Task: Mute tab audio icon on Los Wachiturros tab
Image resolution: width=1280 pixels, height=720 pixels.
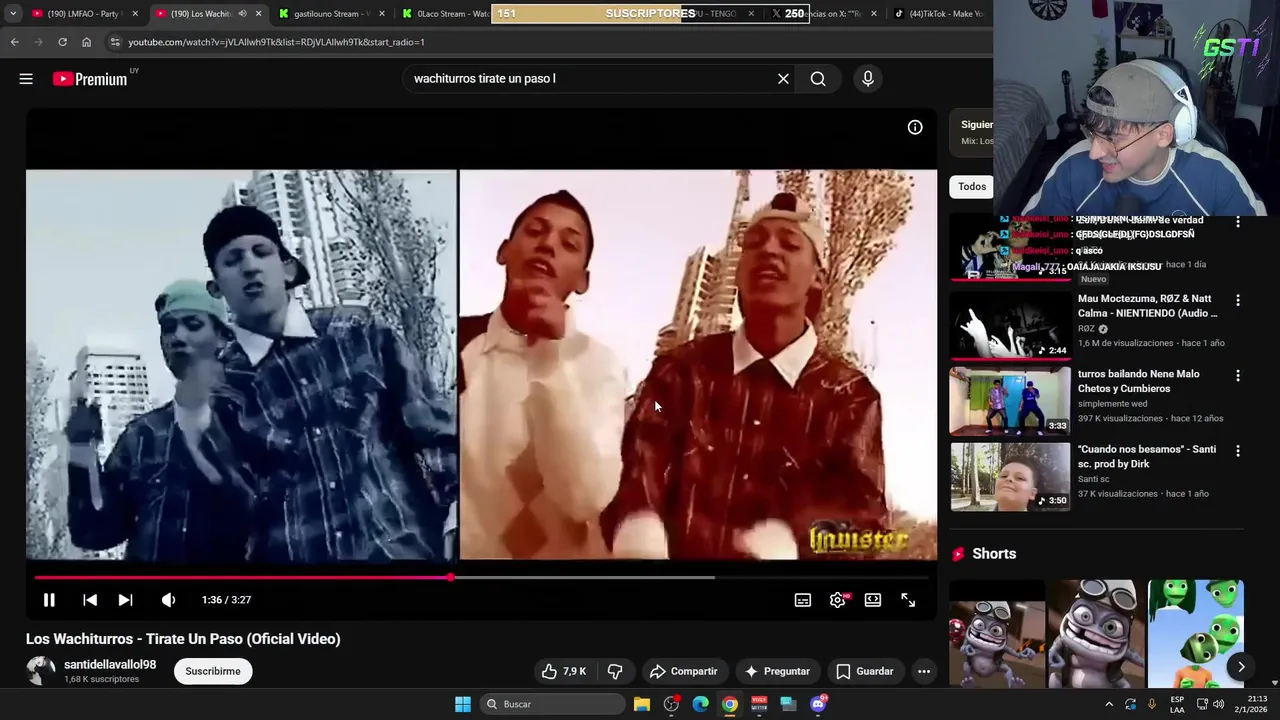Action: coord(242,14)
